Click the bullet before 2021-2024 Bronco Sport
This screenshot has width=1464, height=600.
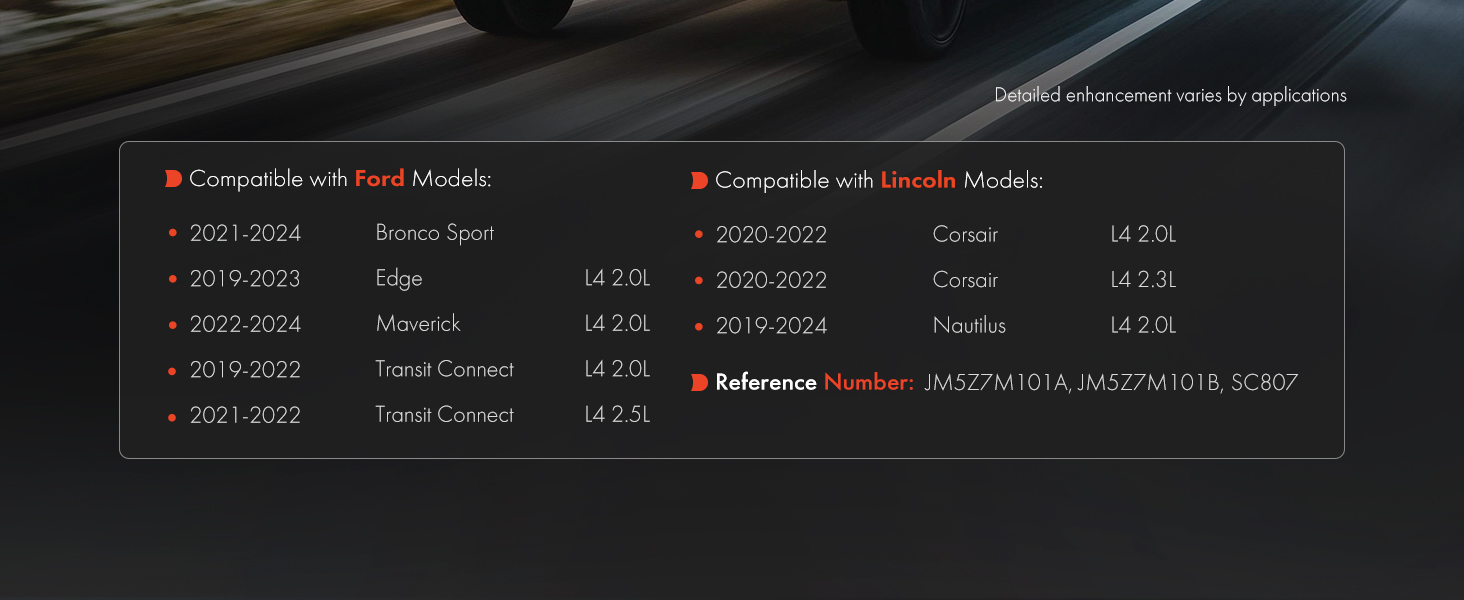coord(173,233)
